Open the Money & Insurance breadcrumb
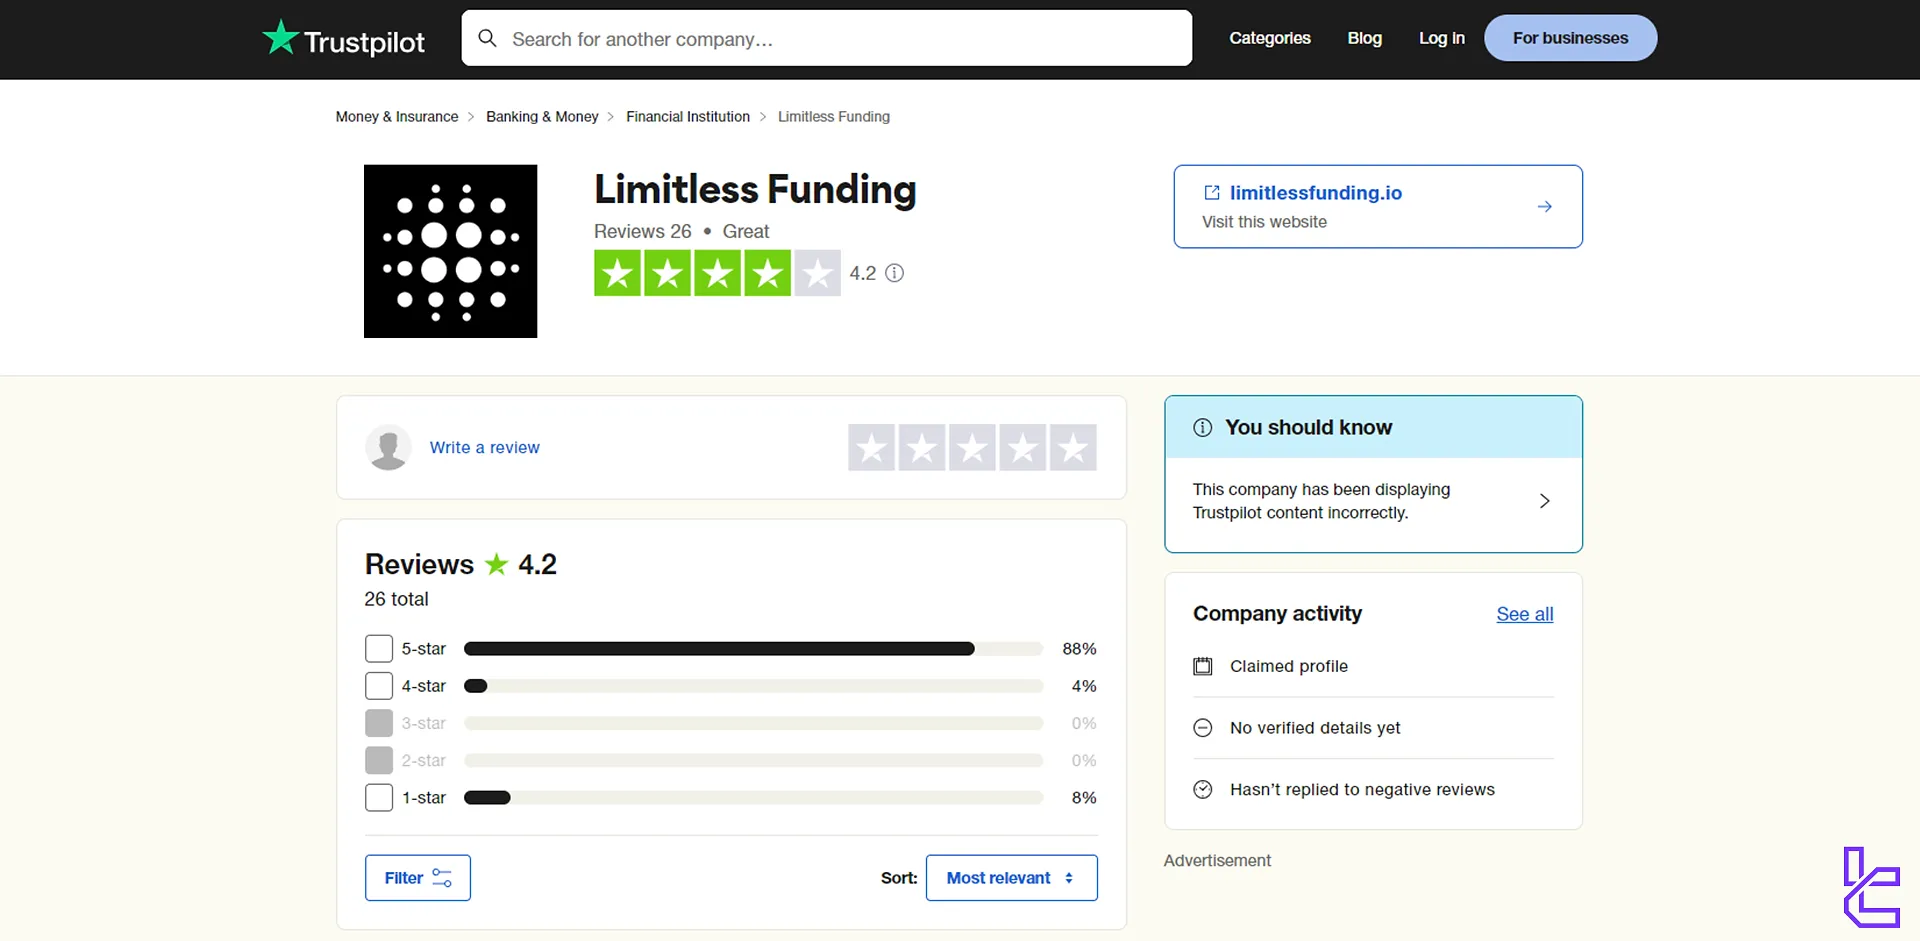The image size is (1920, 941). [x=397, y=117]
